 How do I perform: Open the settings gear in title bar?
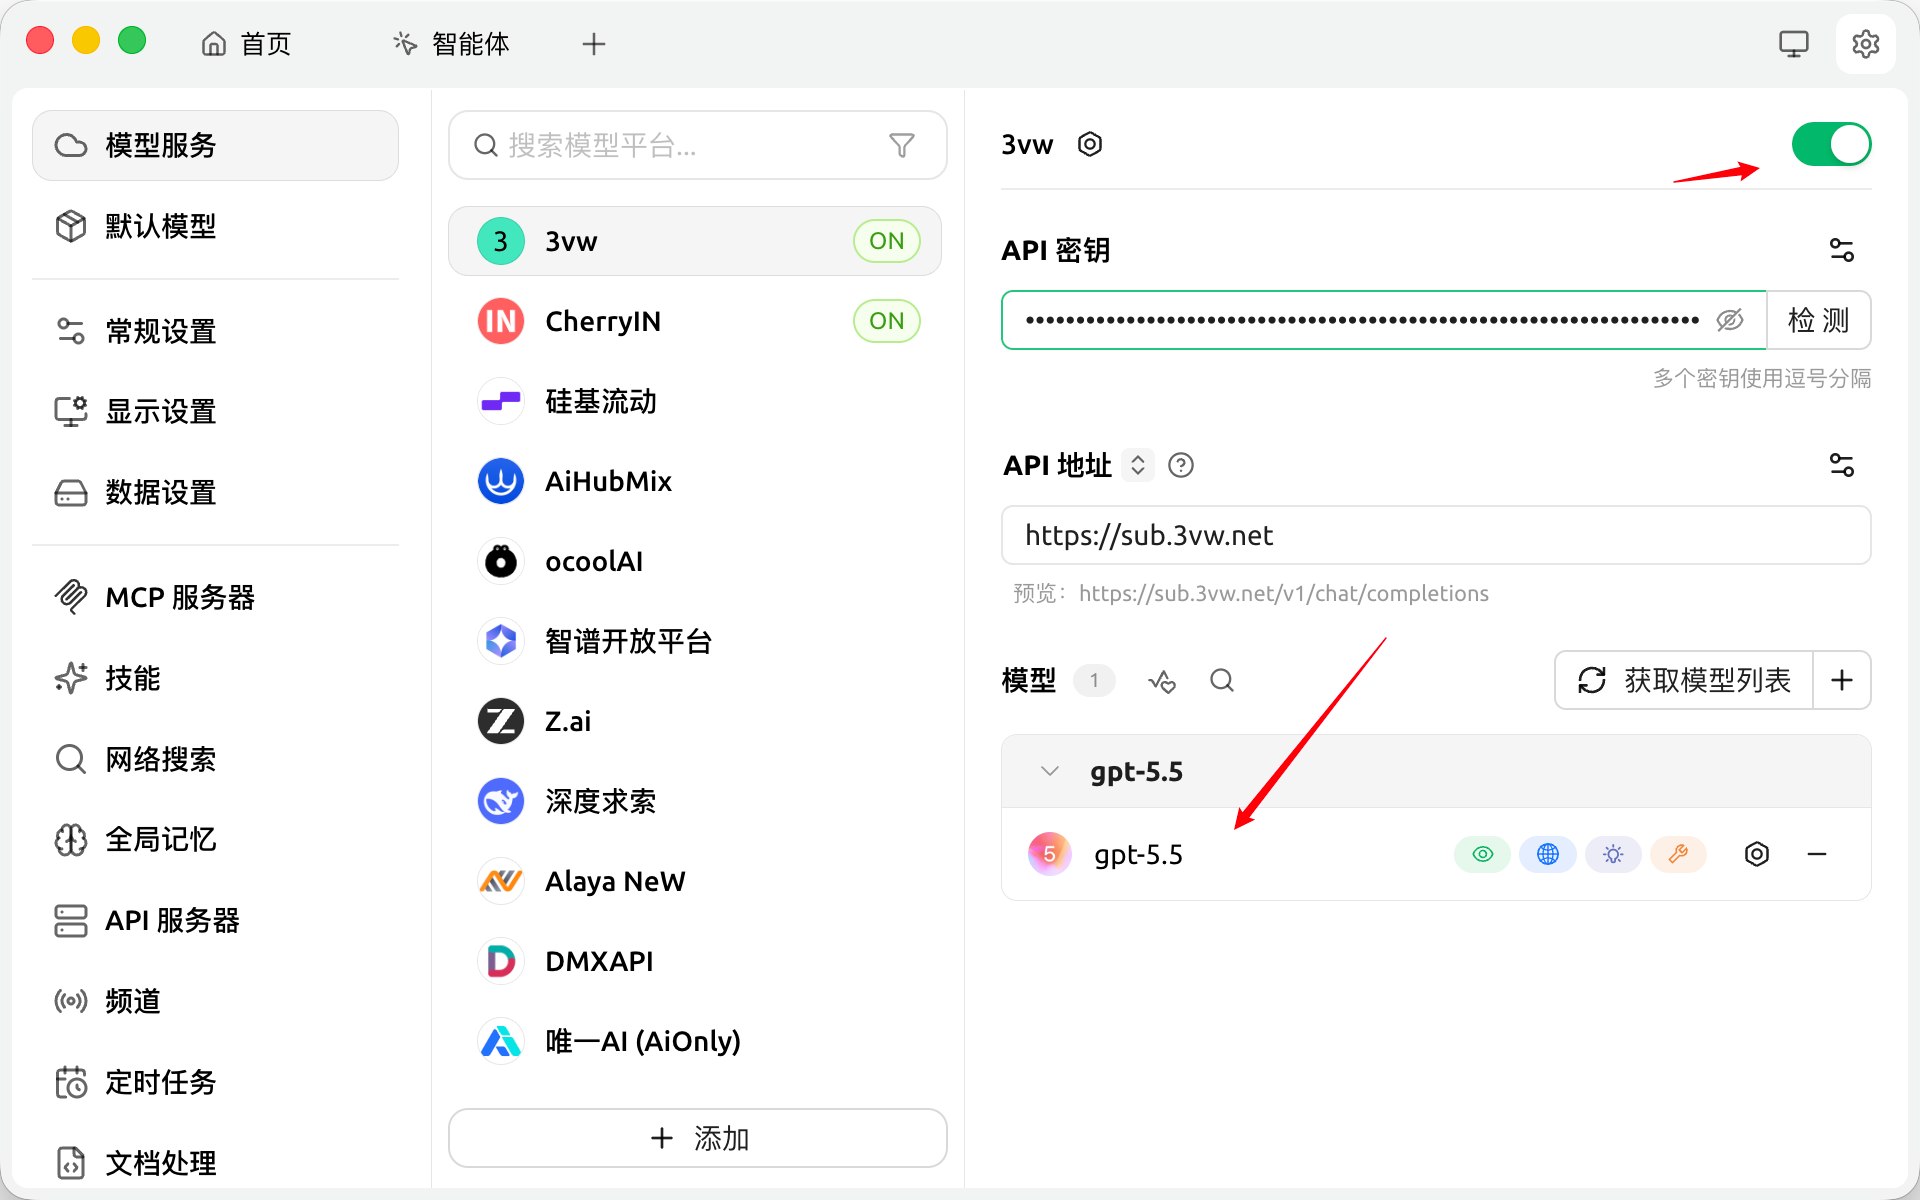click(1865, 44)
